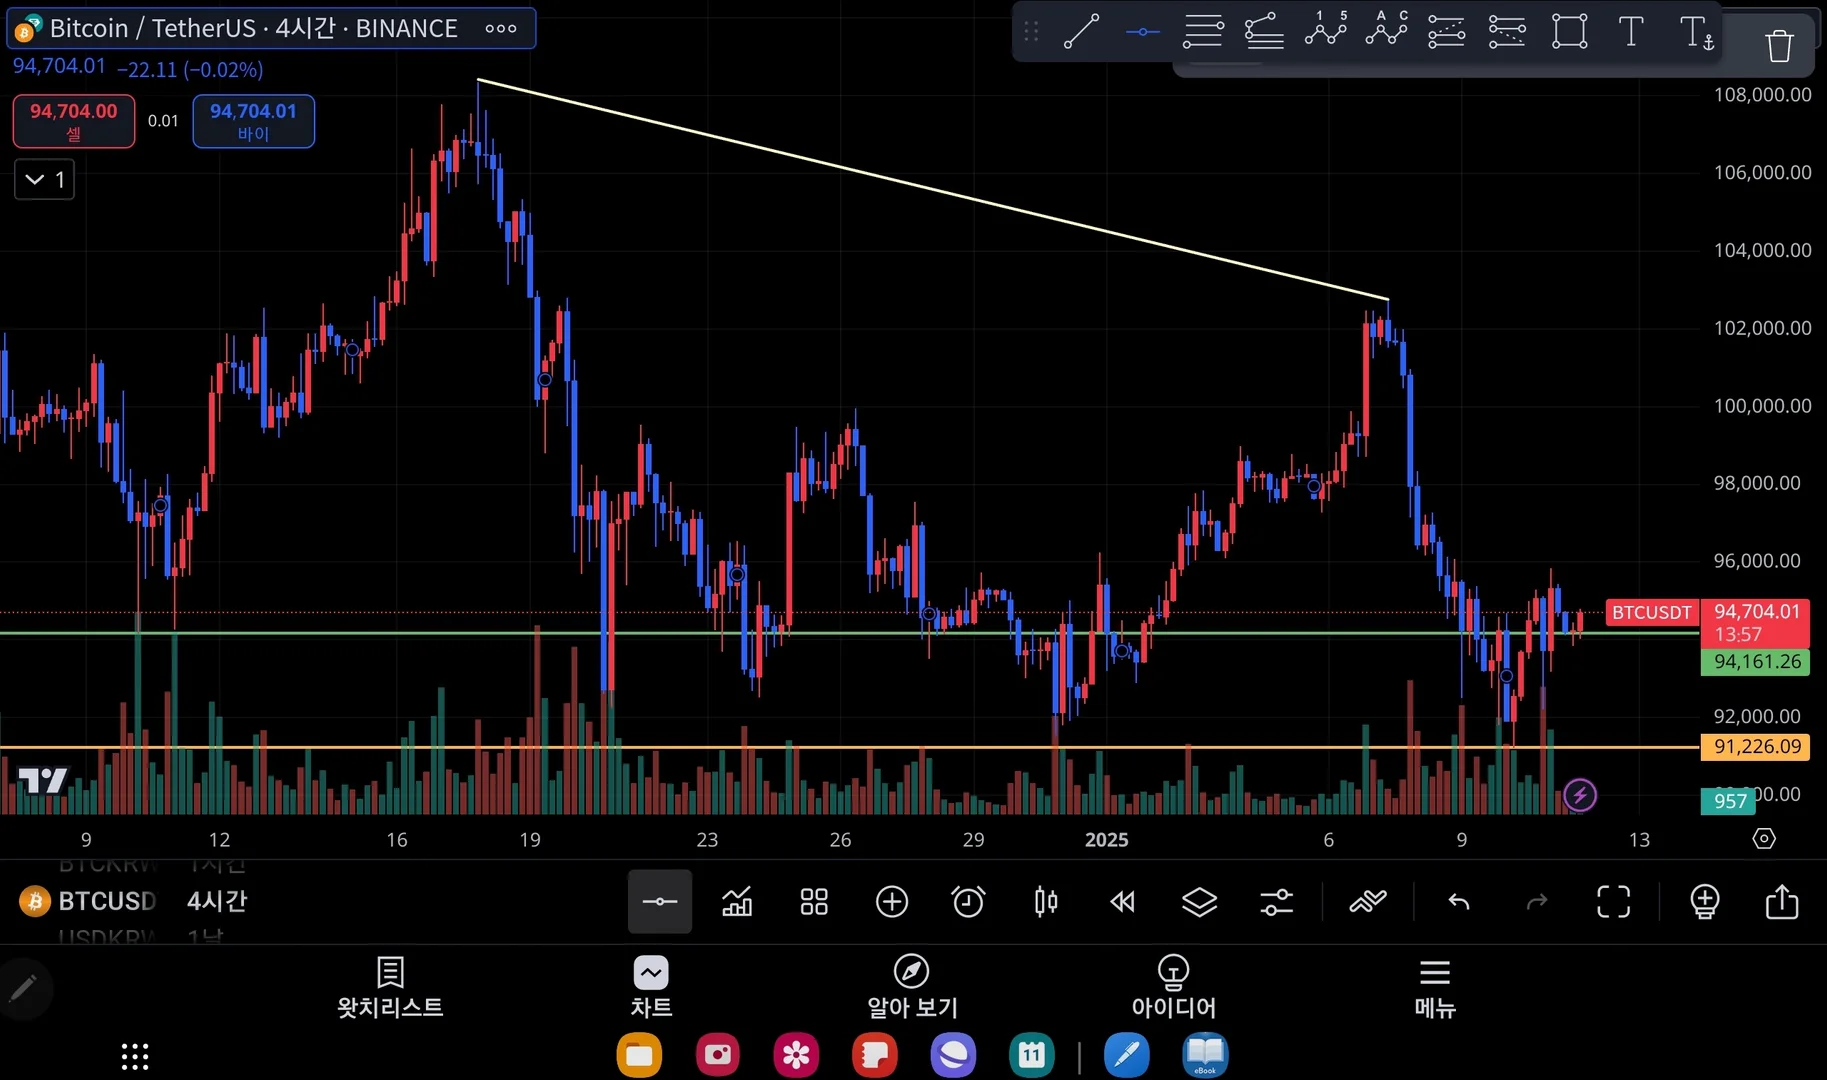Open the 메뉴 menu tab
The image size is (1827, 1080).
click(1435, 988)
